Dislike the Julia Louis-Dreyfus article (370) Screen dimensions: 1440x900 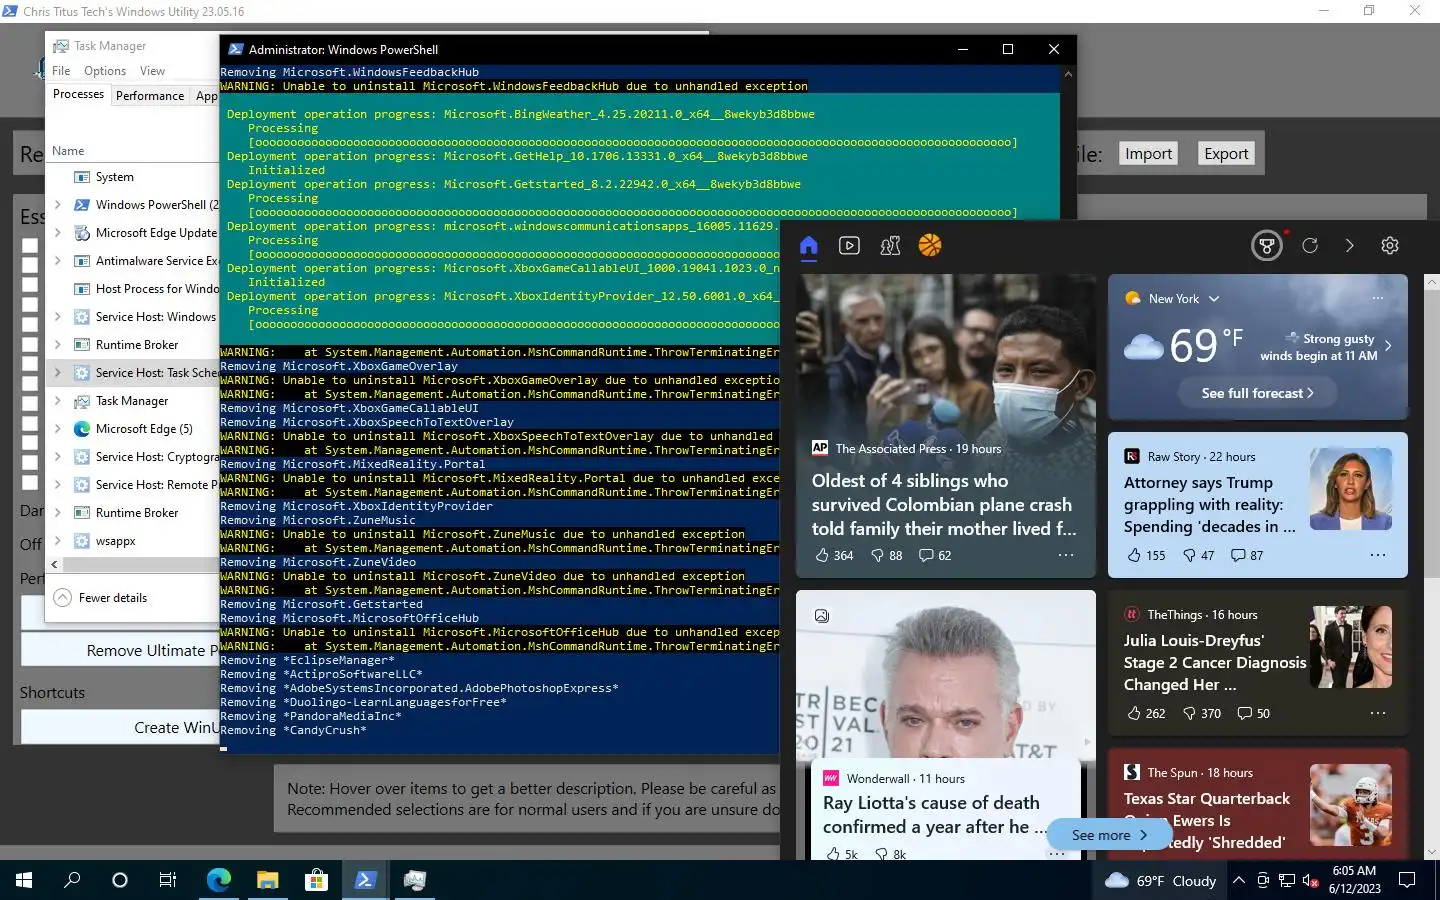coord(1202,713)
